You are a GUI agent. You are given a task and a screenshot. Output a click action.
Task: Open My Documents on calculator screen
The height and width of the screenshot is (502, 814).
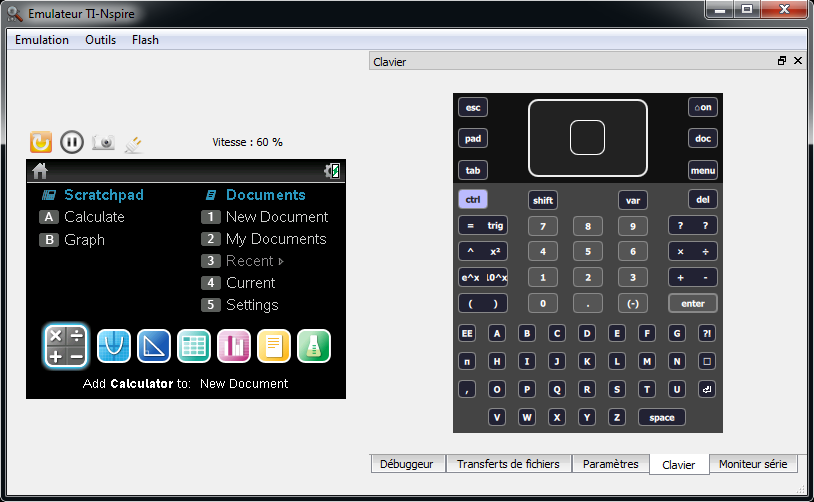264,239
